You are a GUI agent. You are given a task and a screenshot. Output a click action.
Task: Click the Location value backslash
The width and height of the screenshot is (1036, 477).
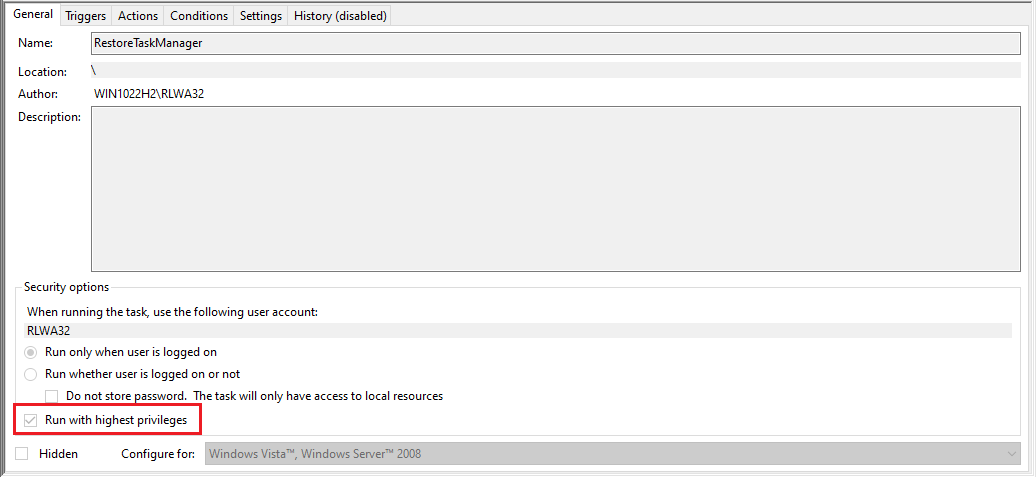coord(556,70)
